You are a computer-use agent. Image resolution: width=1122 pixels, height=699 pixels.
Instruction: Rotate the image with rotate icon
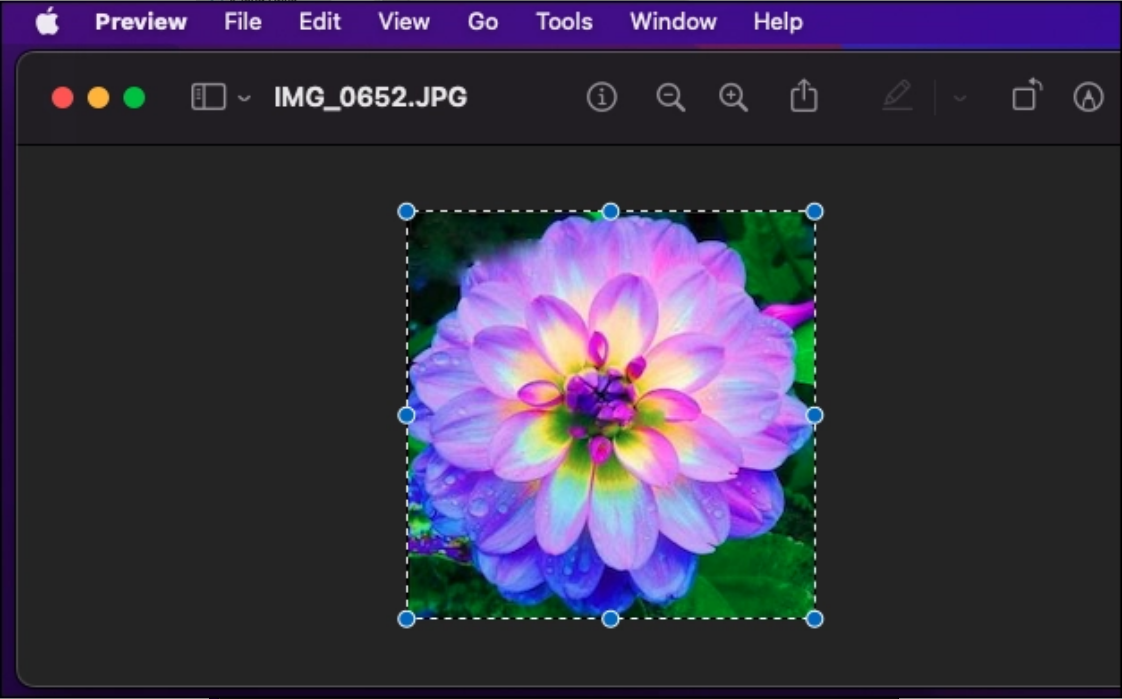pos(1027,96)
